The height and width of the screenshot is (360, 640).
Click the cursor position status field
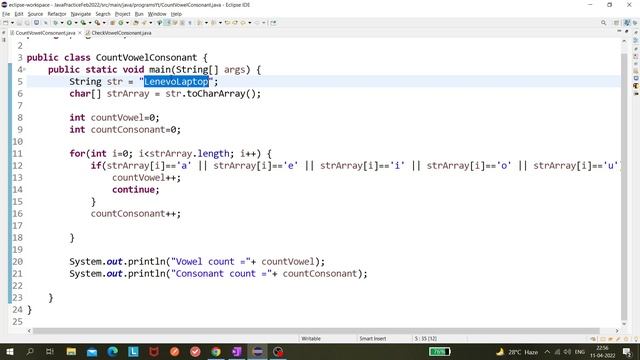coord(426,338)
